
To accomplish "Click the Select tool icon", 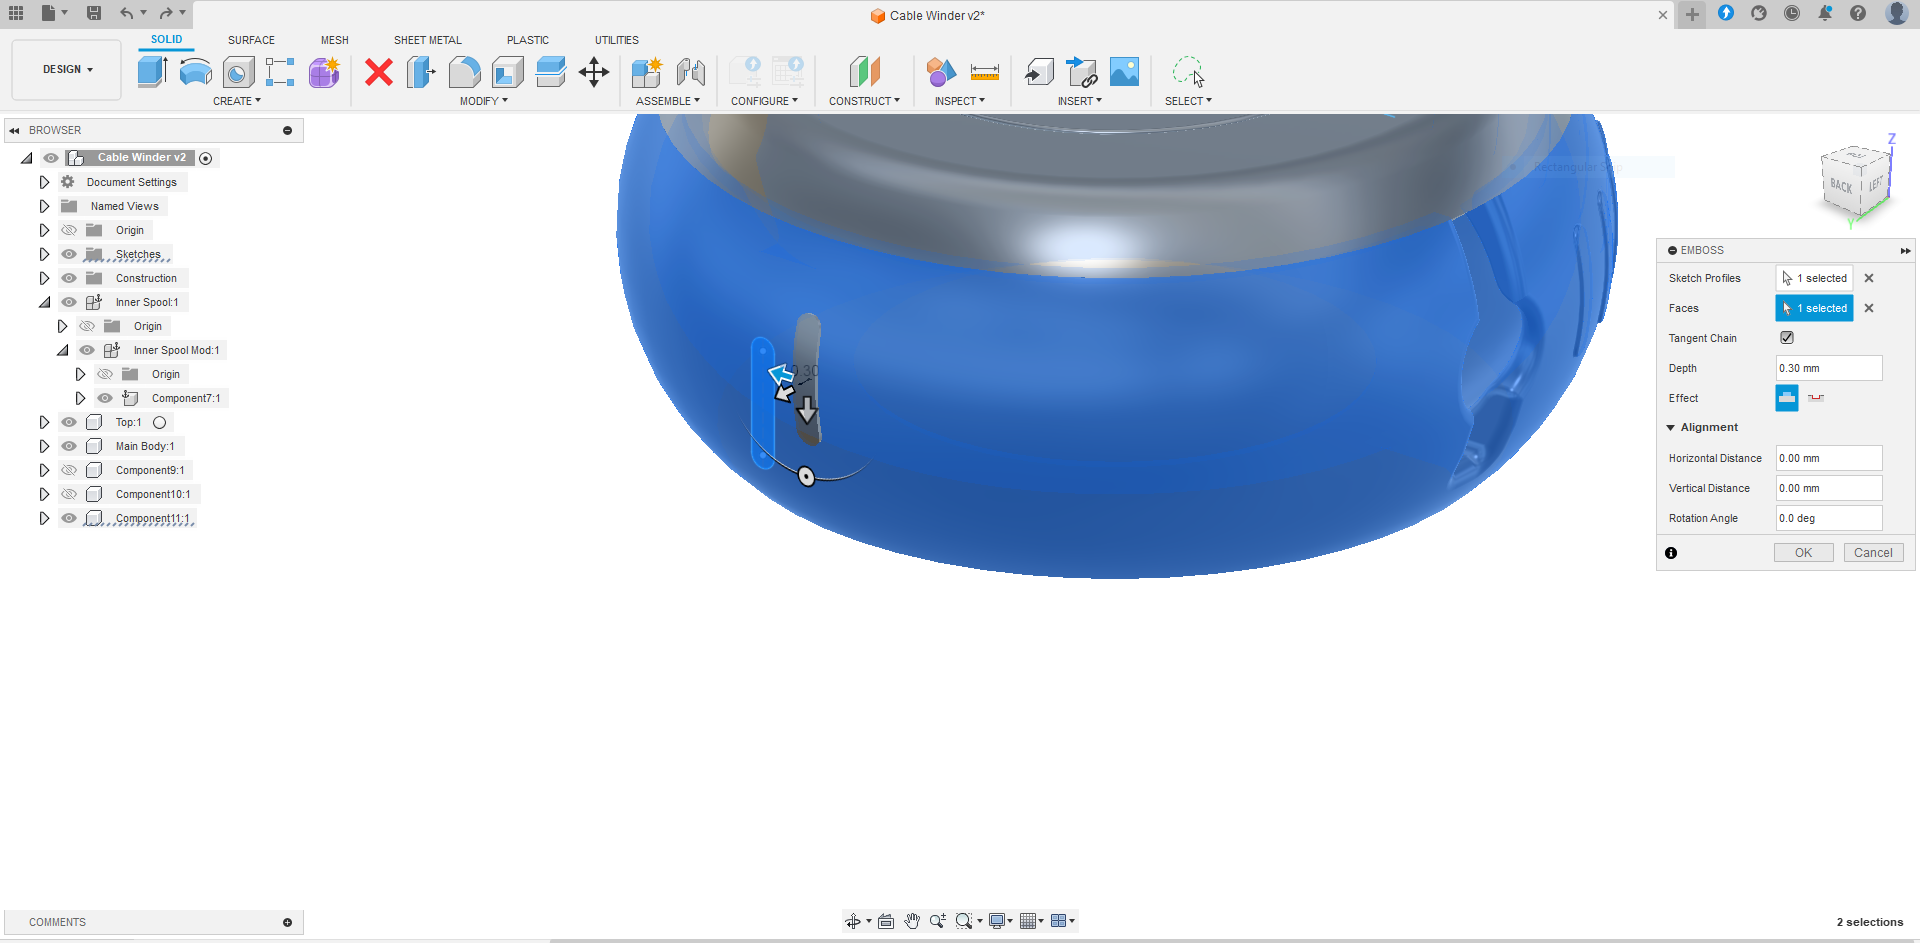I will [1189, 72].
